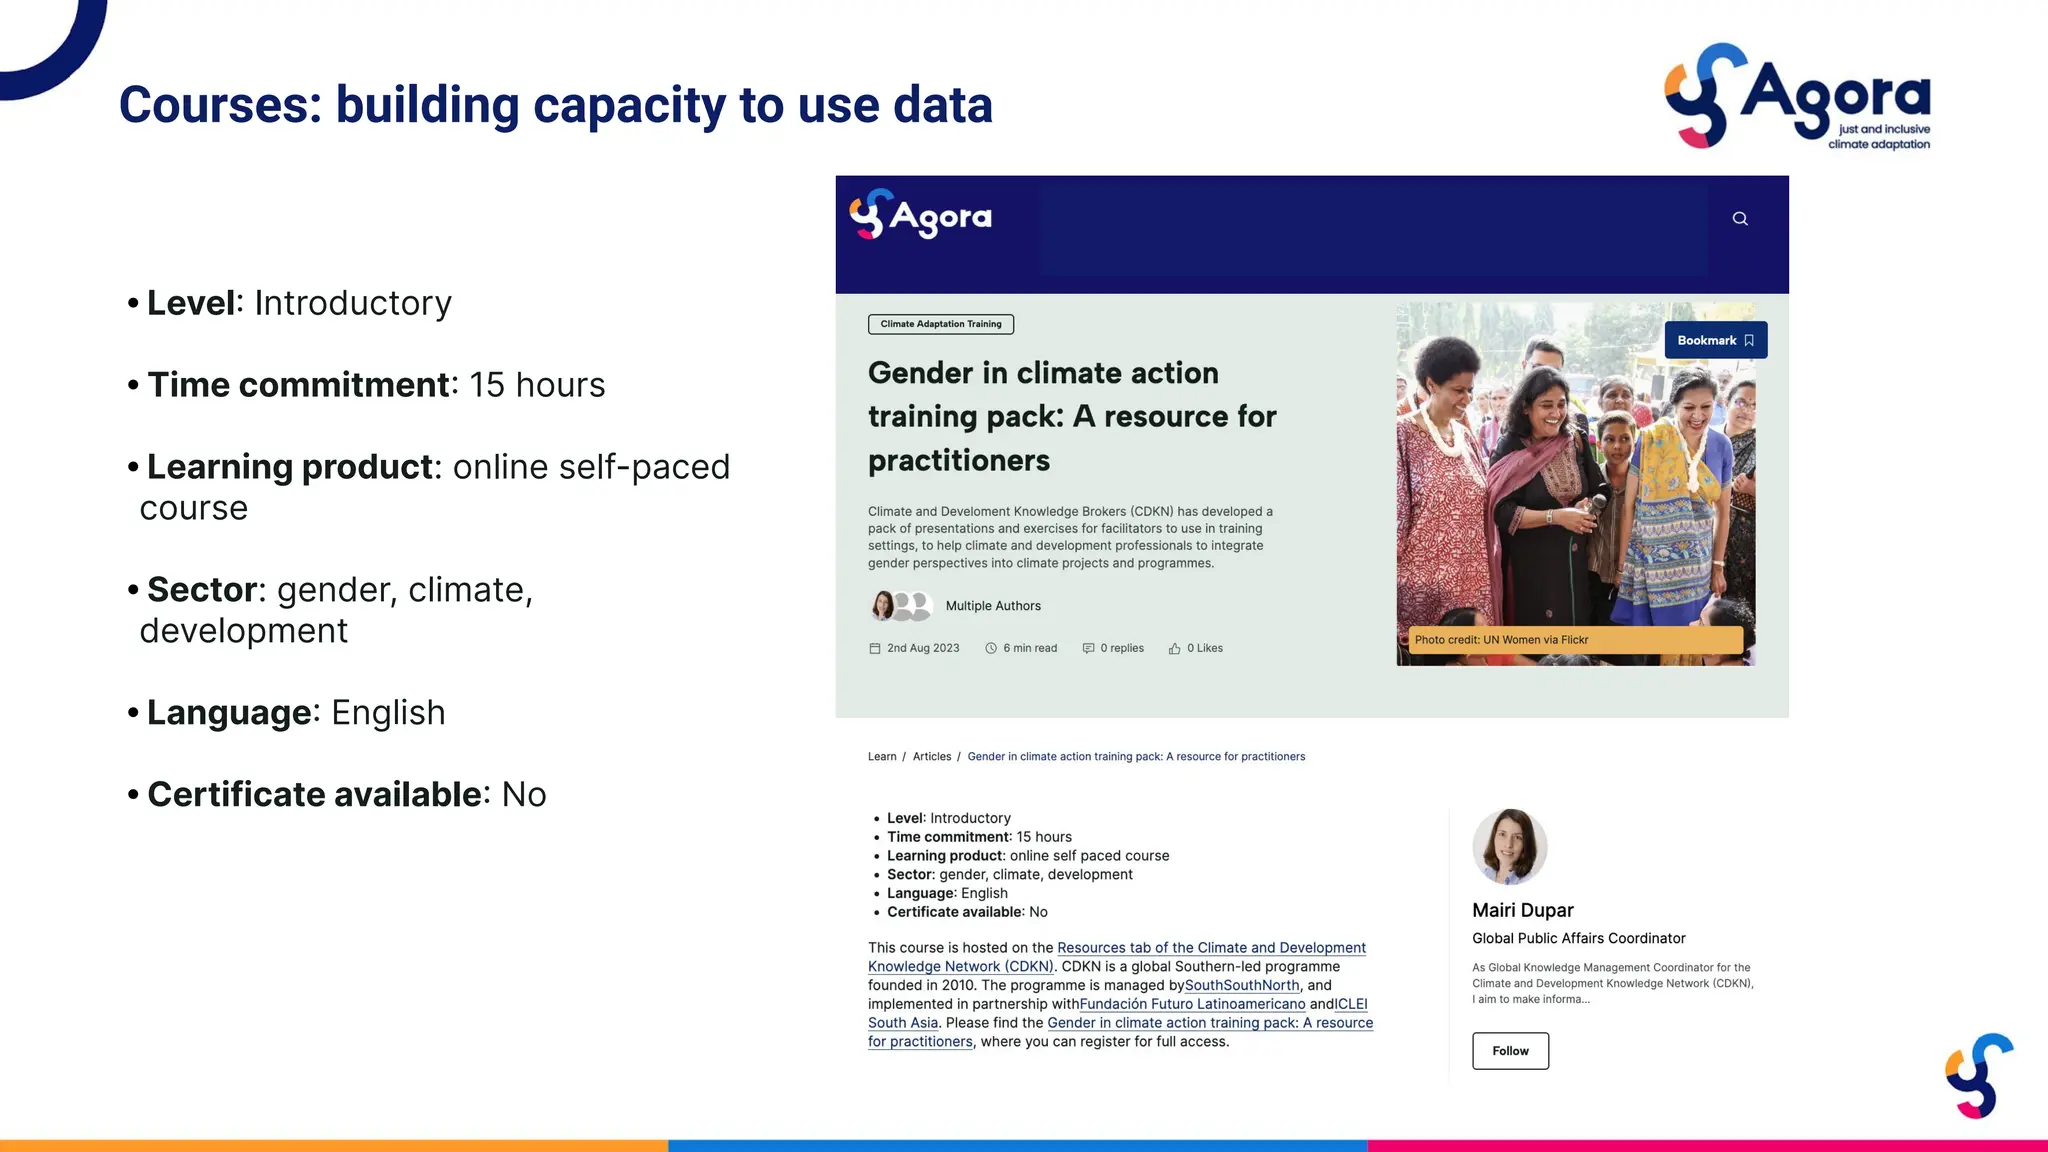Click the Follow button under Mairi Dupar
This screenshot has width=2048, height=1152.
[x=1510, y=1051]
